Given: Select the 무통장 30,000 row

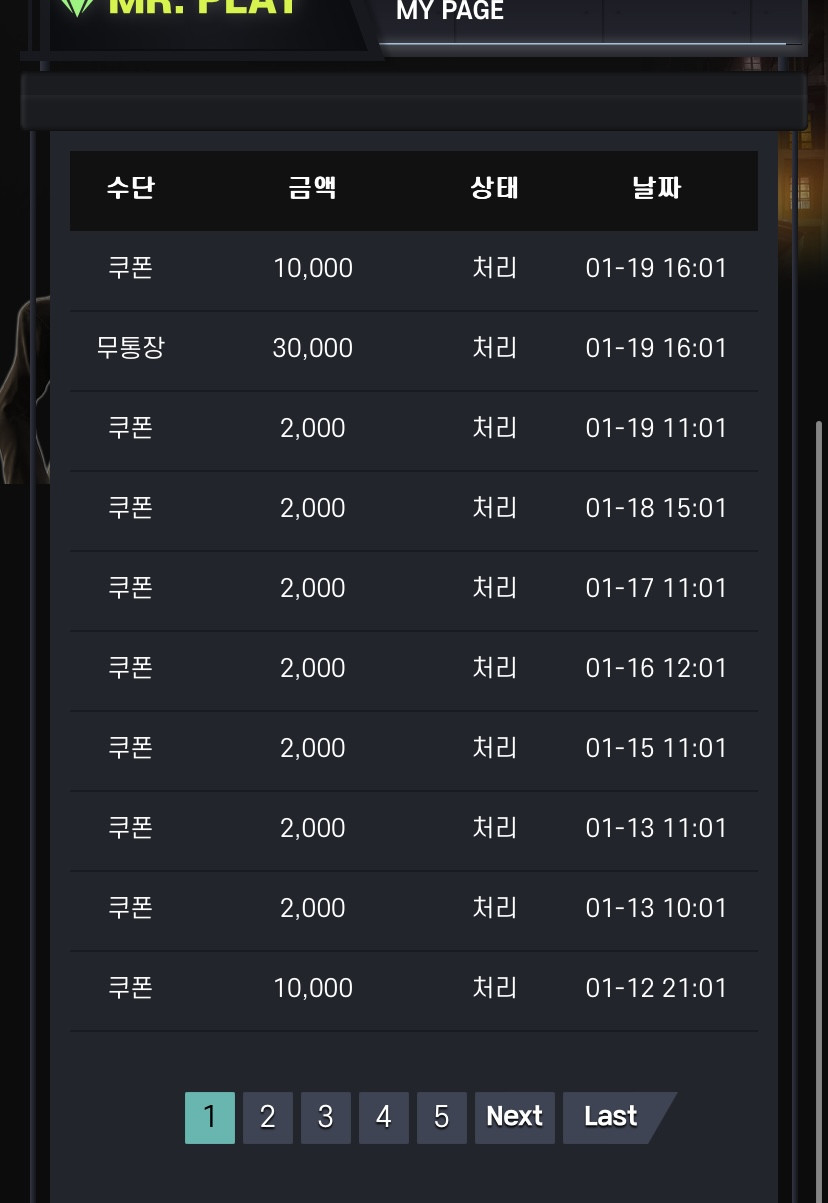Looking at the screenshot, I should tap(414, 351).
